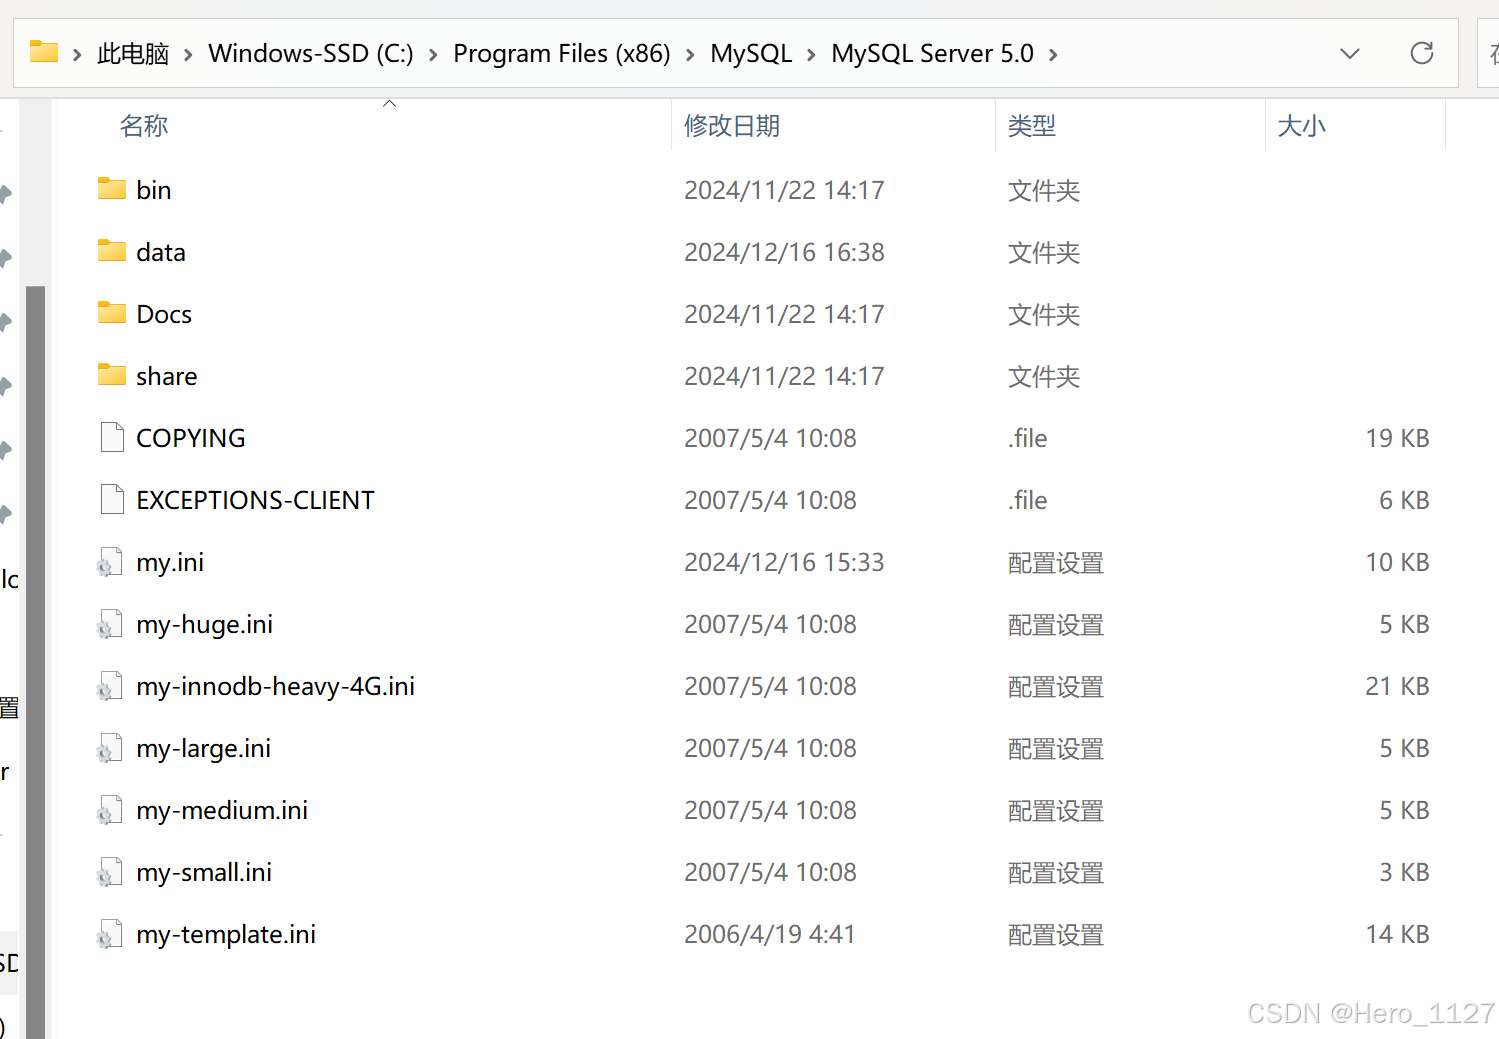
Task: Click the 14 KB size cell
Action: (1397, 934)
